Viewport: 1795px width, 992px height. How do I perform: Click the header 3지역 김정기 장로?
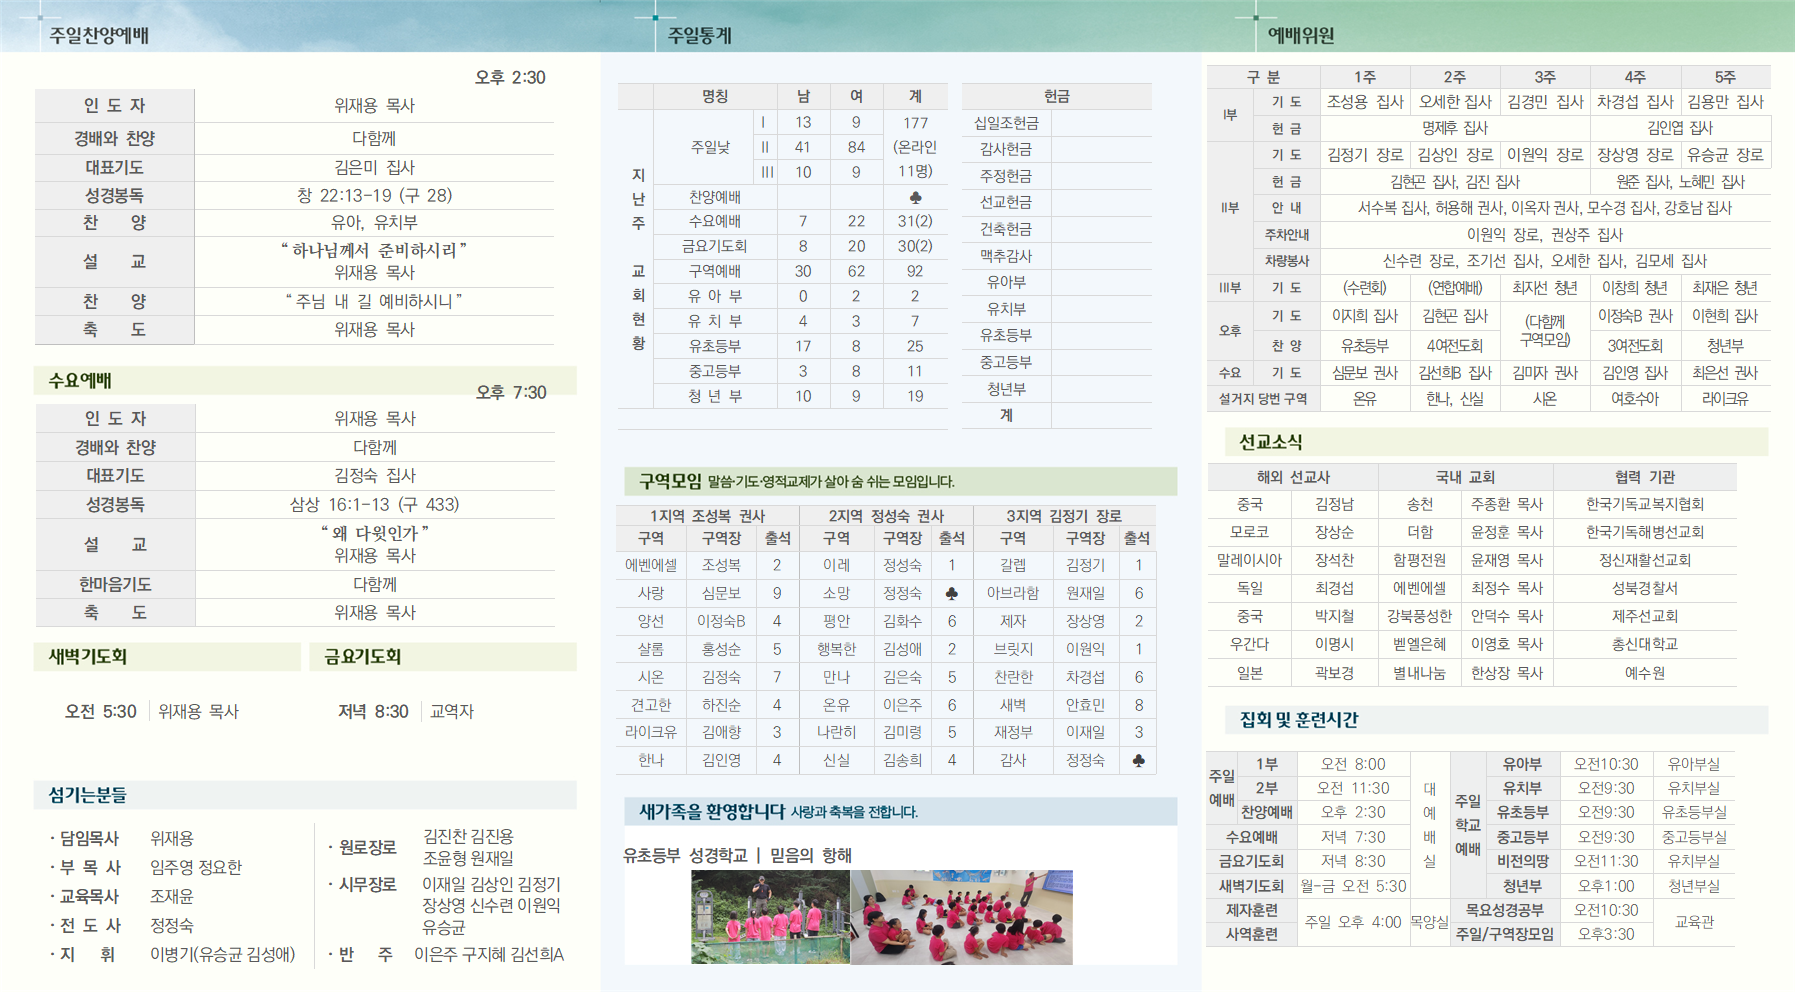(1063, 516)
